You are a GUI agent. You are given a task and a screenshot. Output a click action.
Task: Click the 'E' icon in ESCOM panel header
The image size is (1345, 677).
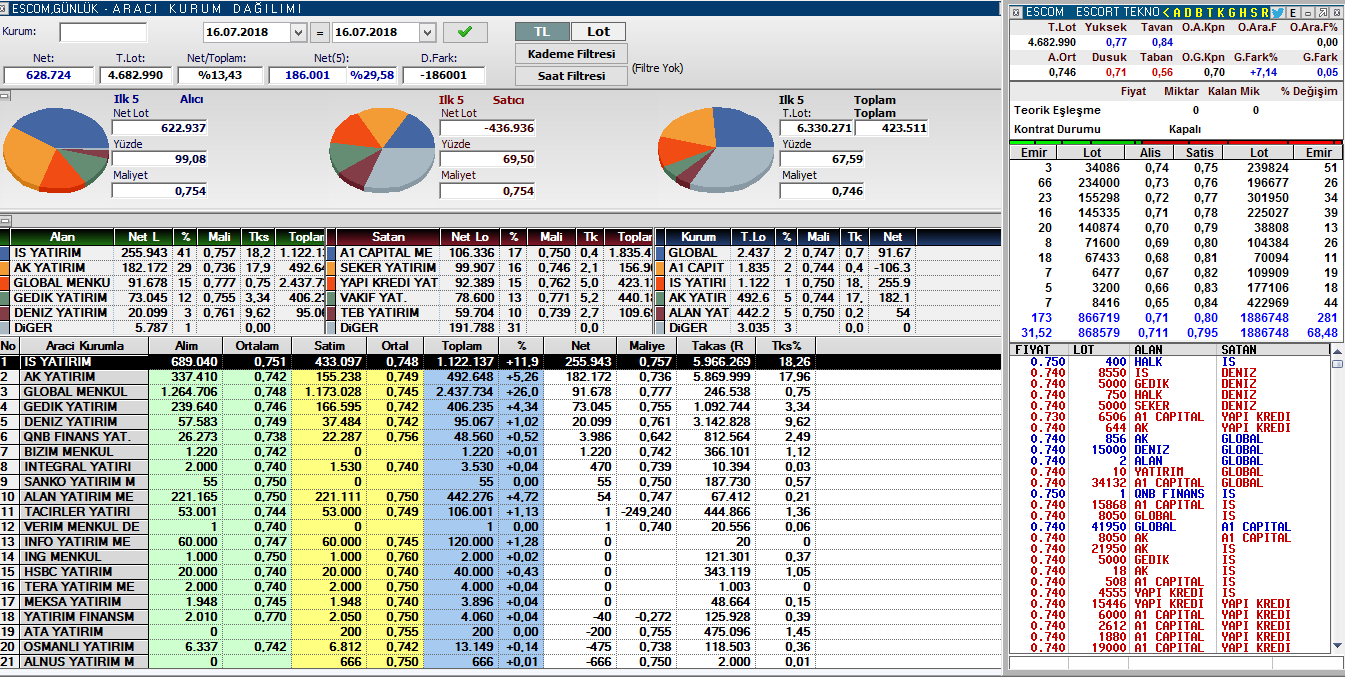(x=1293, y=12)
